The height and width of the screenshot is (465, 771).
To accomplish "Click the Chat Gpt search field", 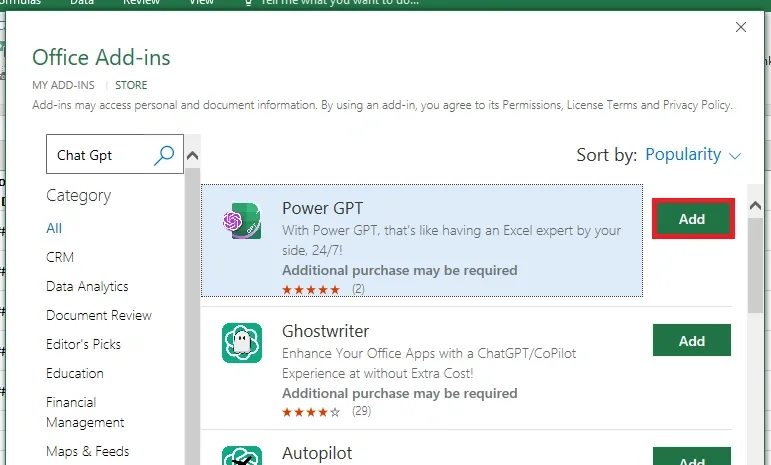I will (x=100, y=155).
